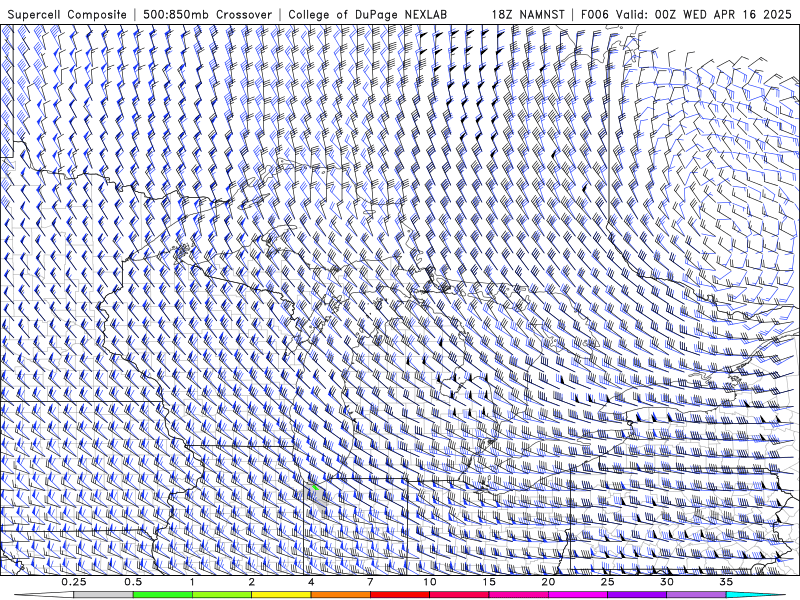Screen dimensions: 800x600
Task: Click the "F006" forecast hour text
Action: point(595,14)
